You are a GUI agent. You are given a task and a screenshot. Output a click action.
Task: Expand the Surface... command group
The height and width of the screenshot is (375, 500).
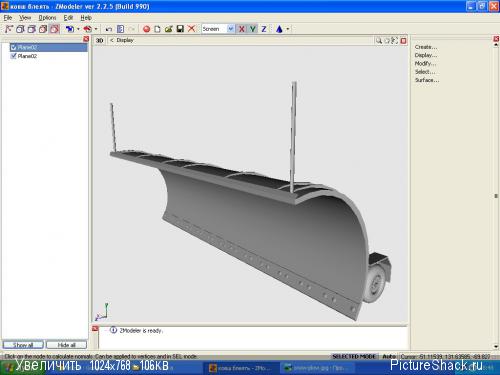pyautogui.click(x=427, y=80)
